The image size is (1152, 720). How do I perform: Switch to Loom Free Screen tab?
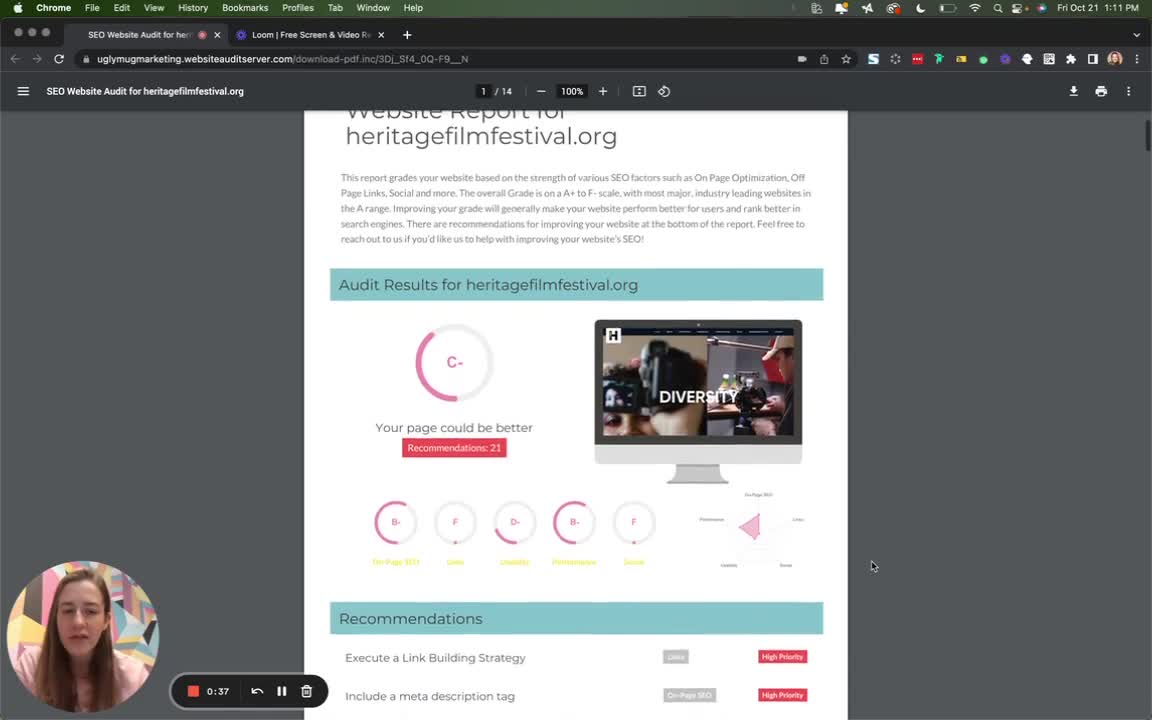point(311,35)
